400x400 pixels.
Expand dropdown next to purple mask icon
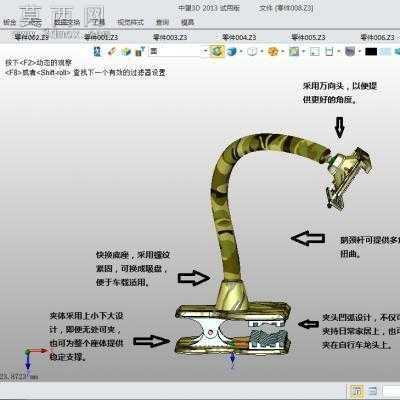point(359,52)
